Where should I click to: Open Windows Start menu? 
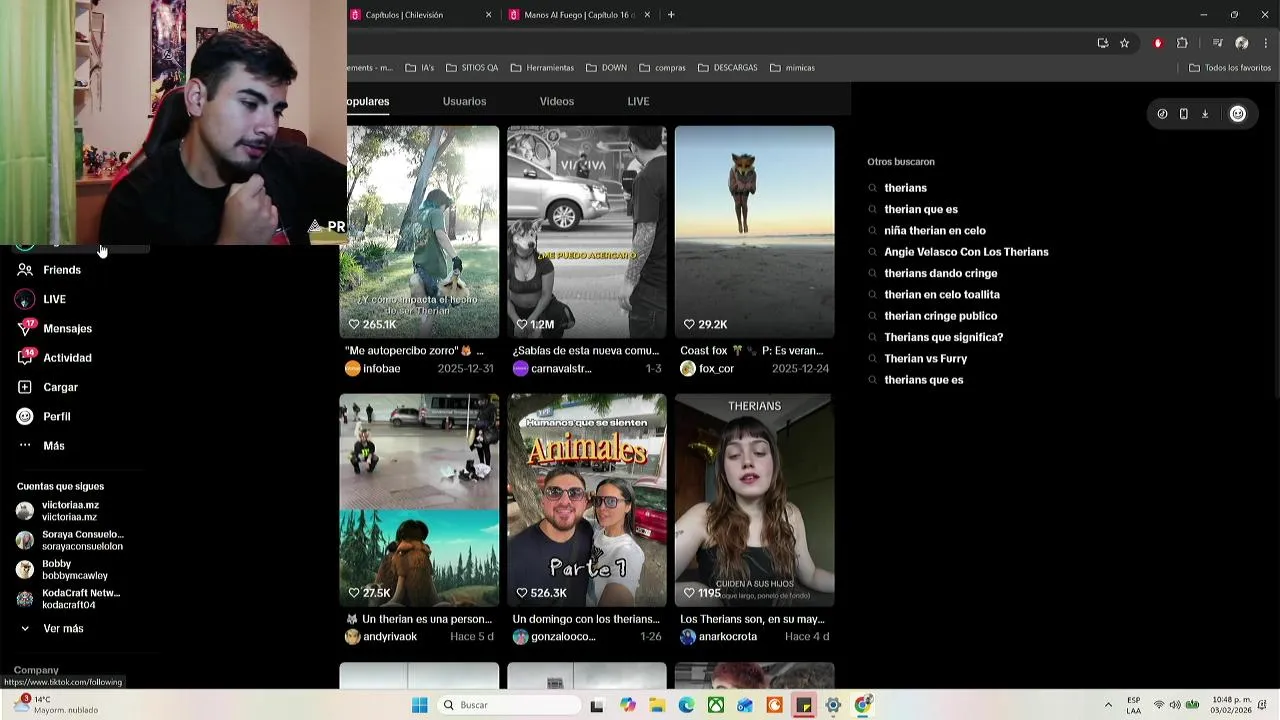(420, 705)
